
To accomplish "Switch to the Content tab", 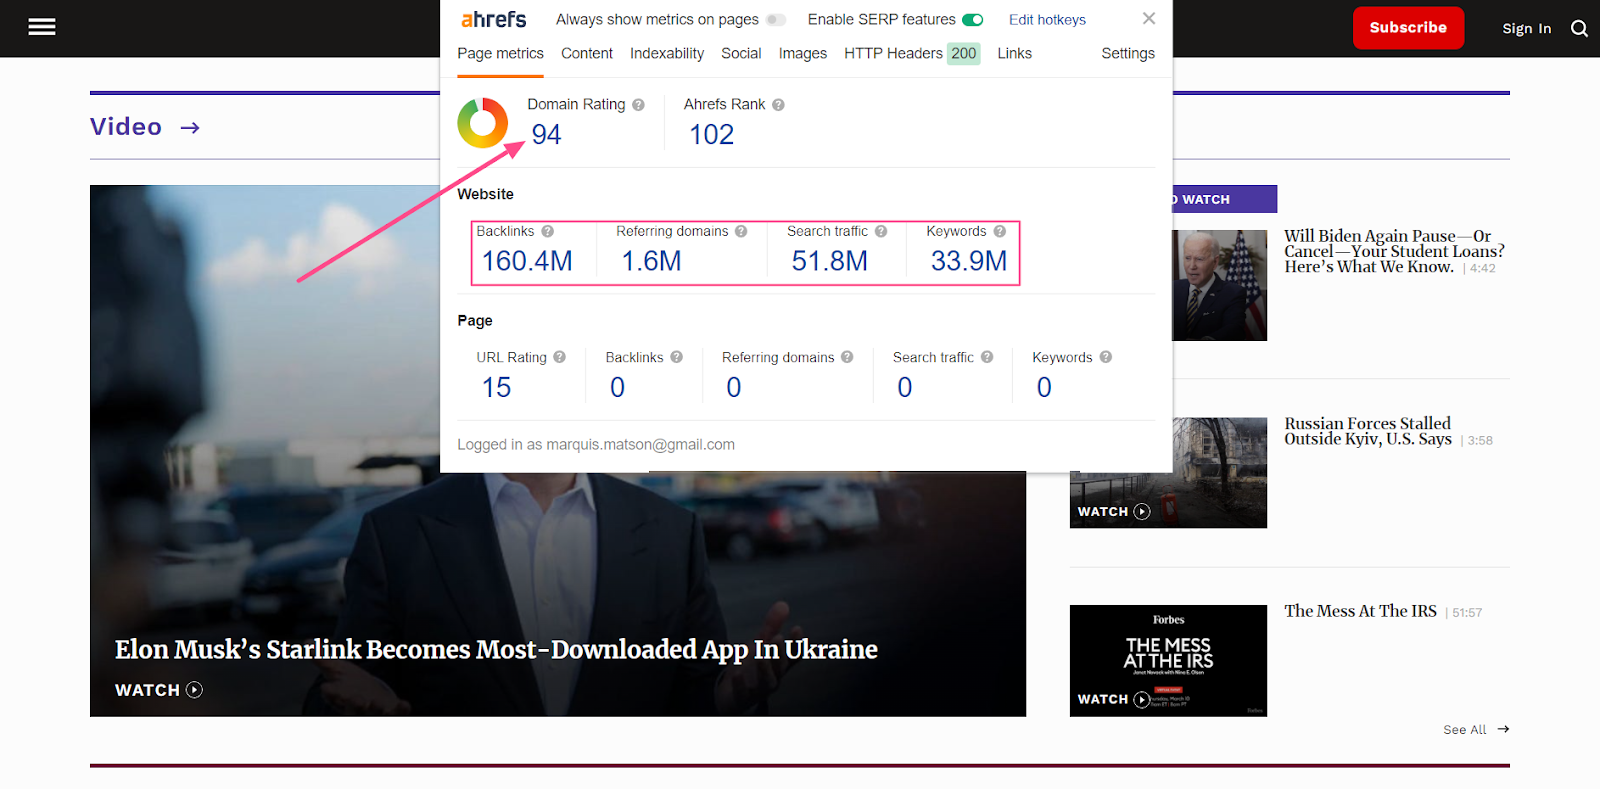I will (587, 53).
